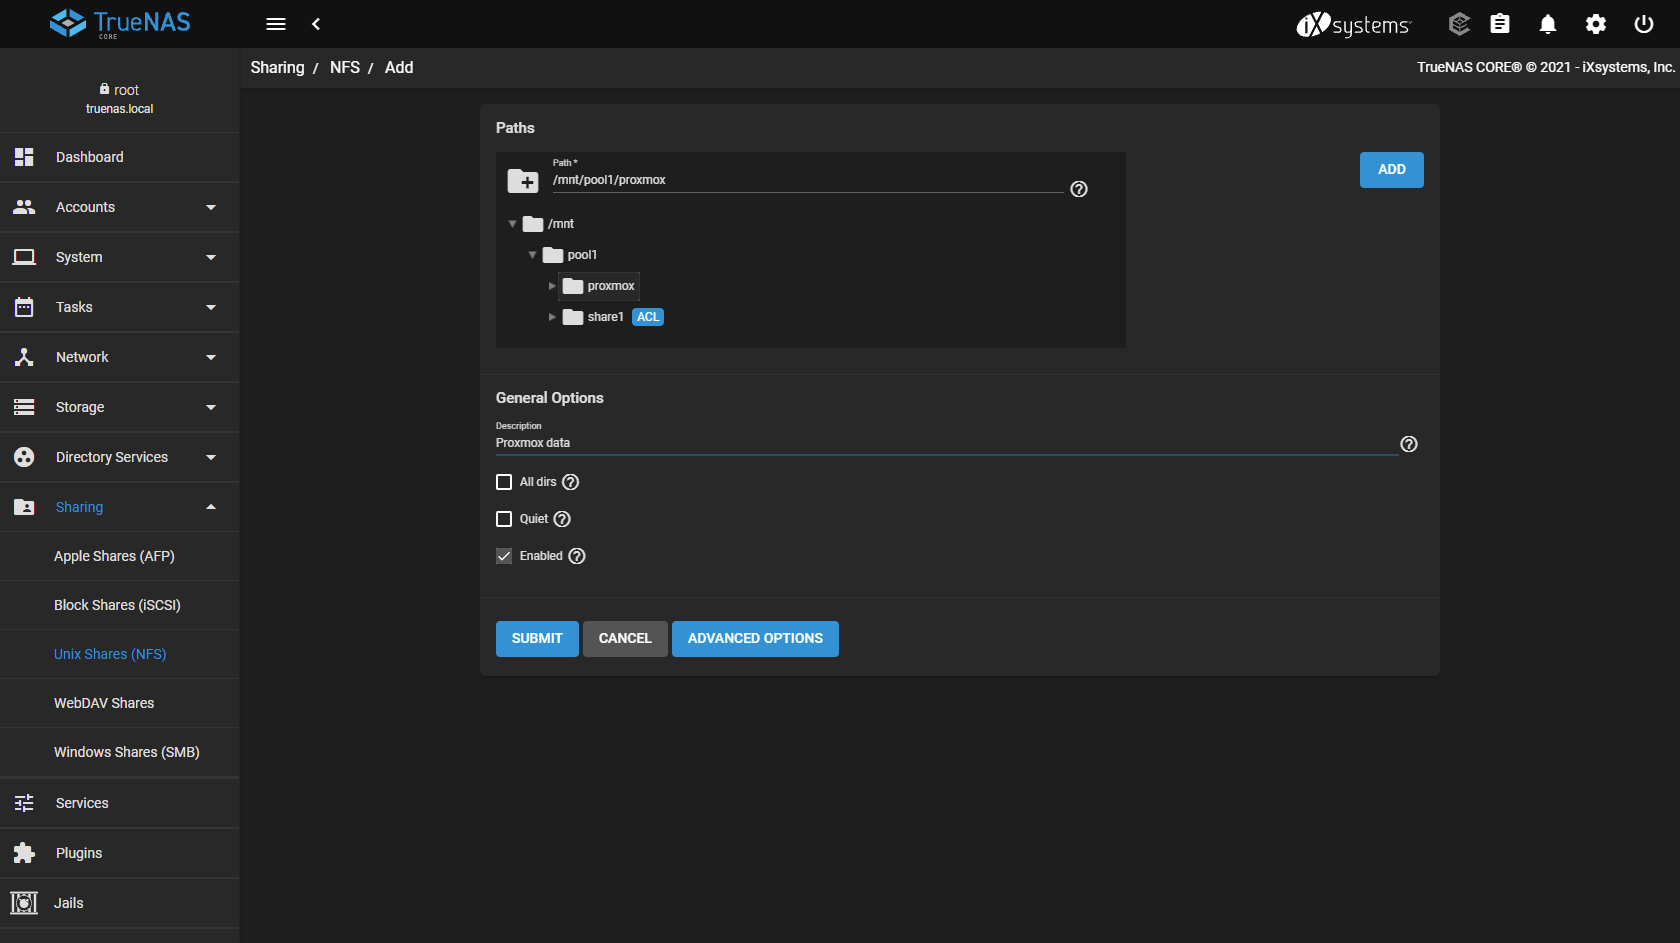Viewport: 1680px width, 943px height.
Task: Click the TrueNAS logo
Action: (120, 23)
